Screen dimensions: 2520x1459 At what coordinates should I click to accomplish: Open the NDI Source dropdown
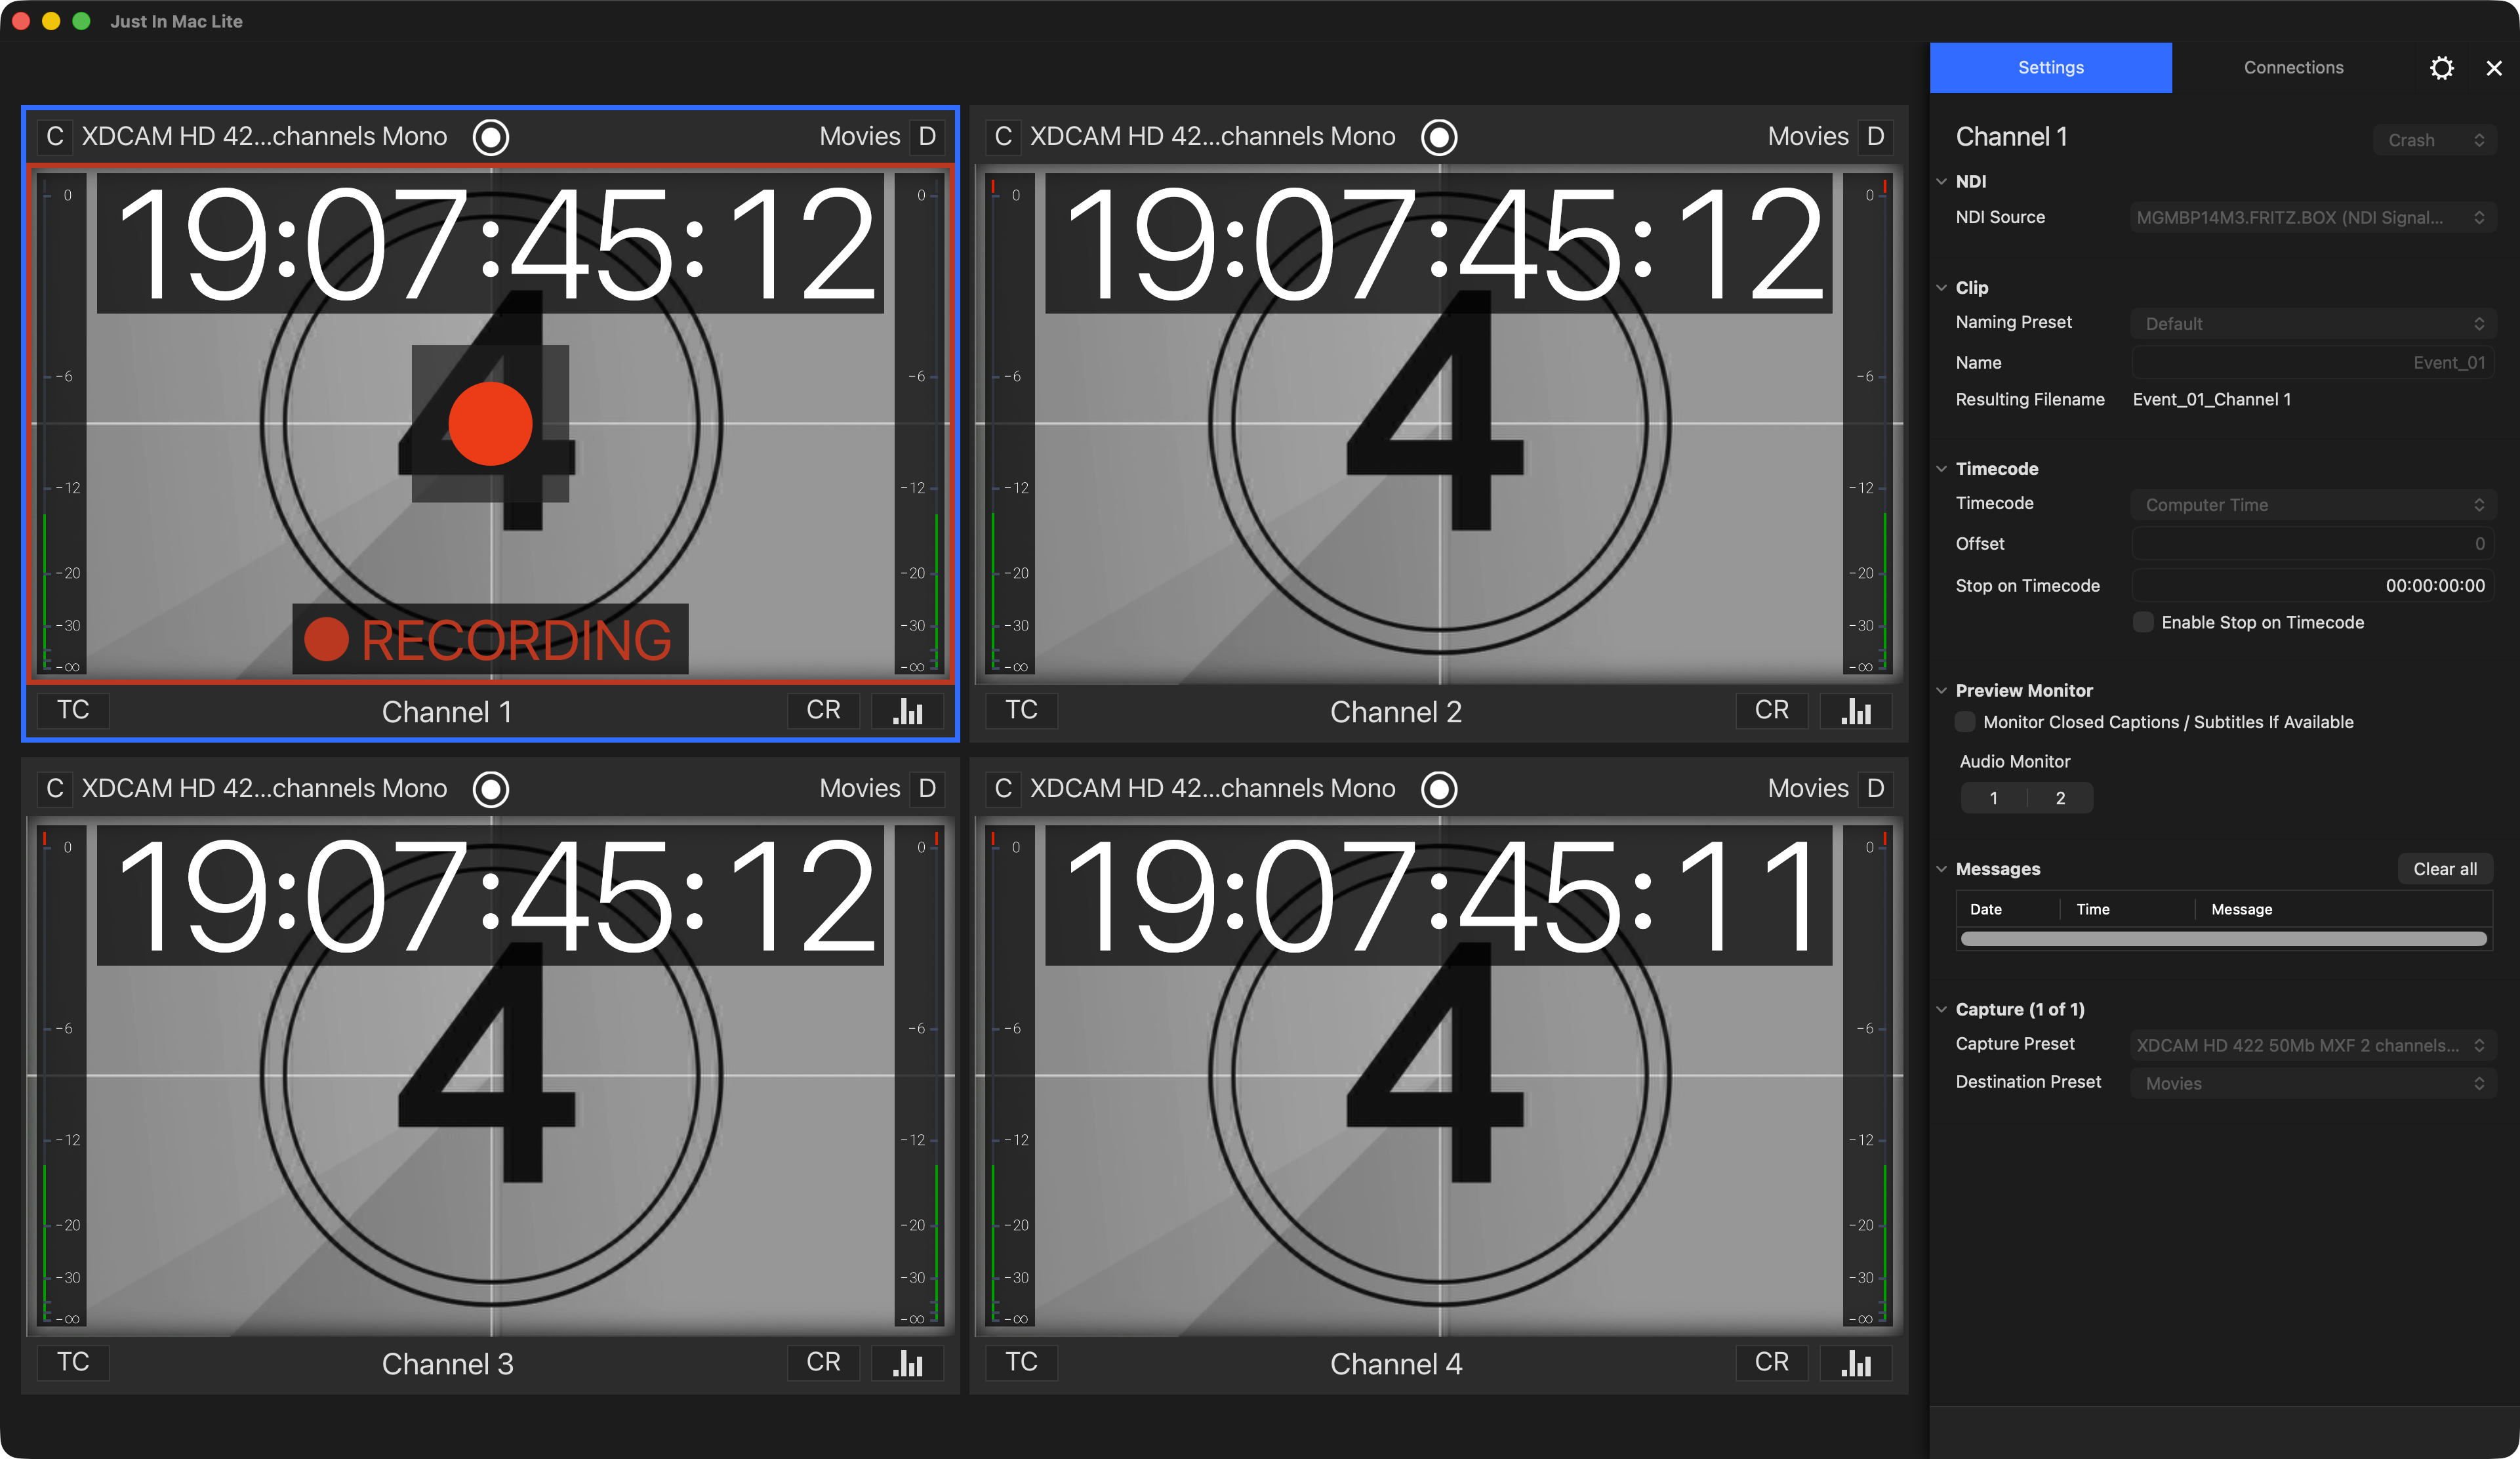(x=2312, y=218)
